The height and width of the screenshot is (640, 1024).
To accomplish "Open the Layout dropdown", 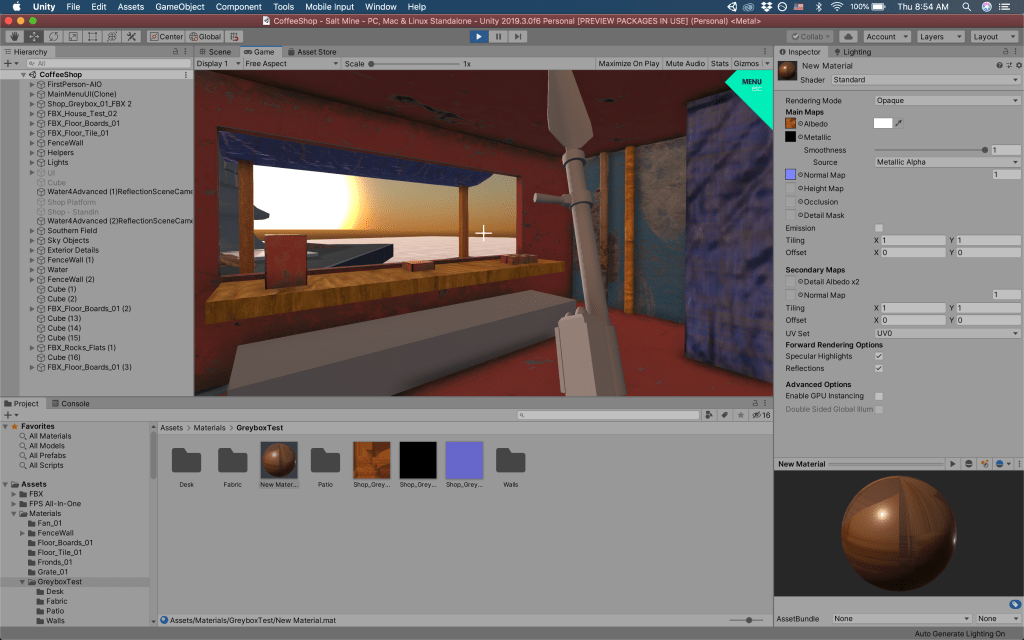I will coord(994,37).
